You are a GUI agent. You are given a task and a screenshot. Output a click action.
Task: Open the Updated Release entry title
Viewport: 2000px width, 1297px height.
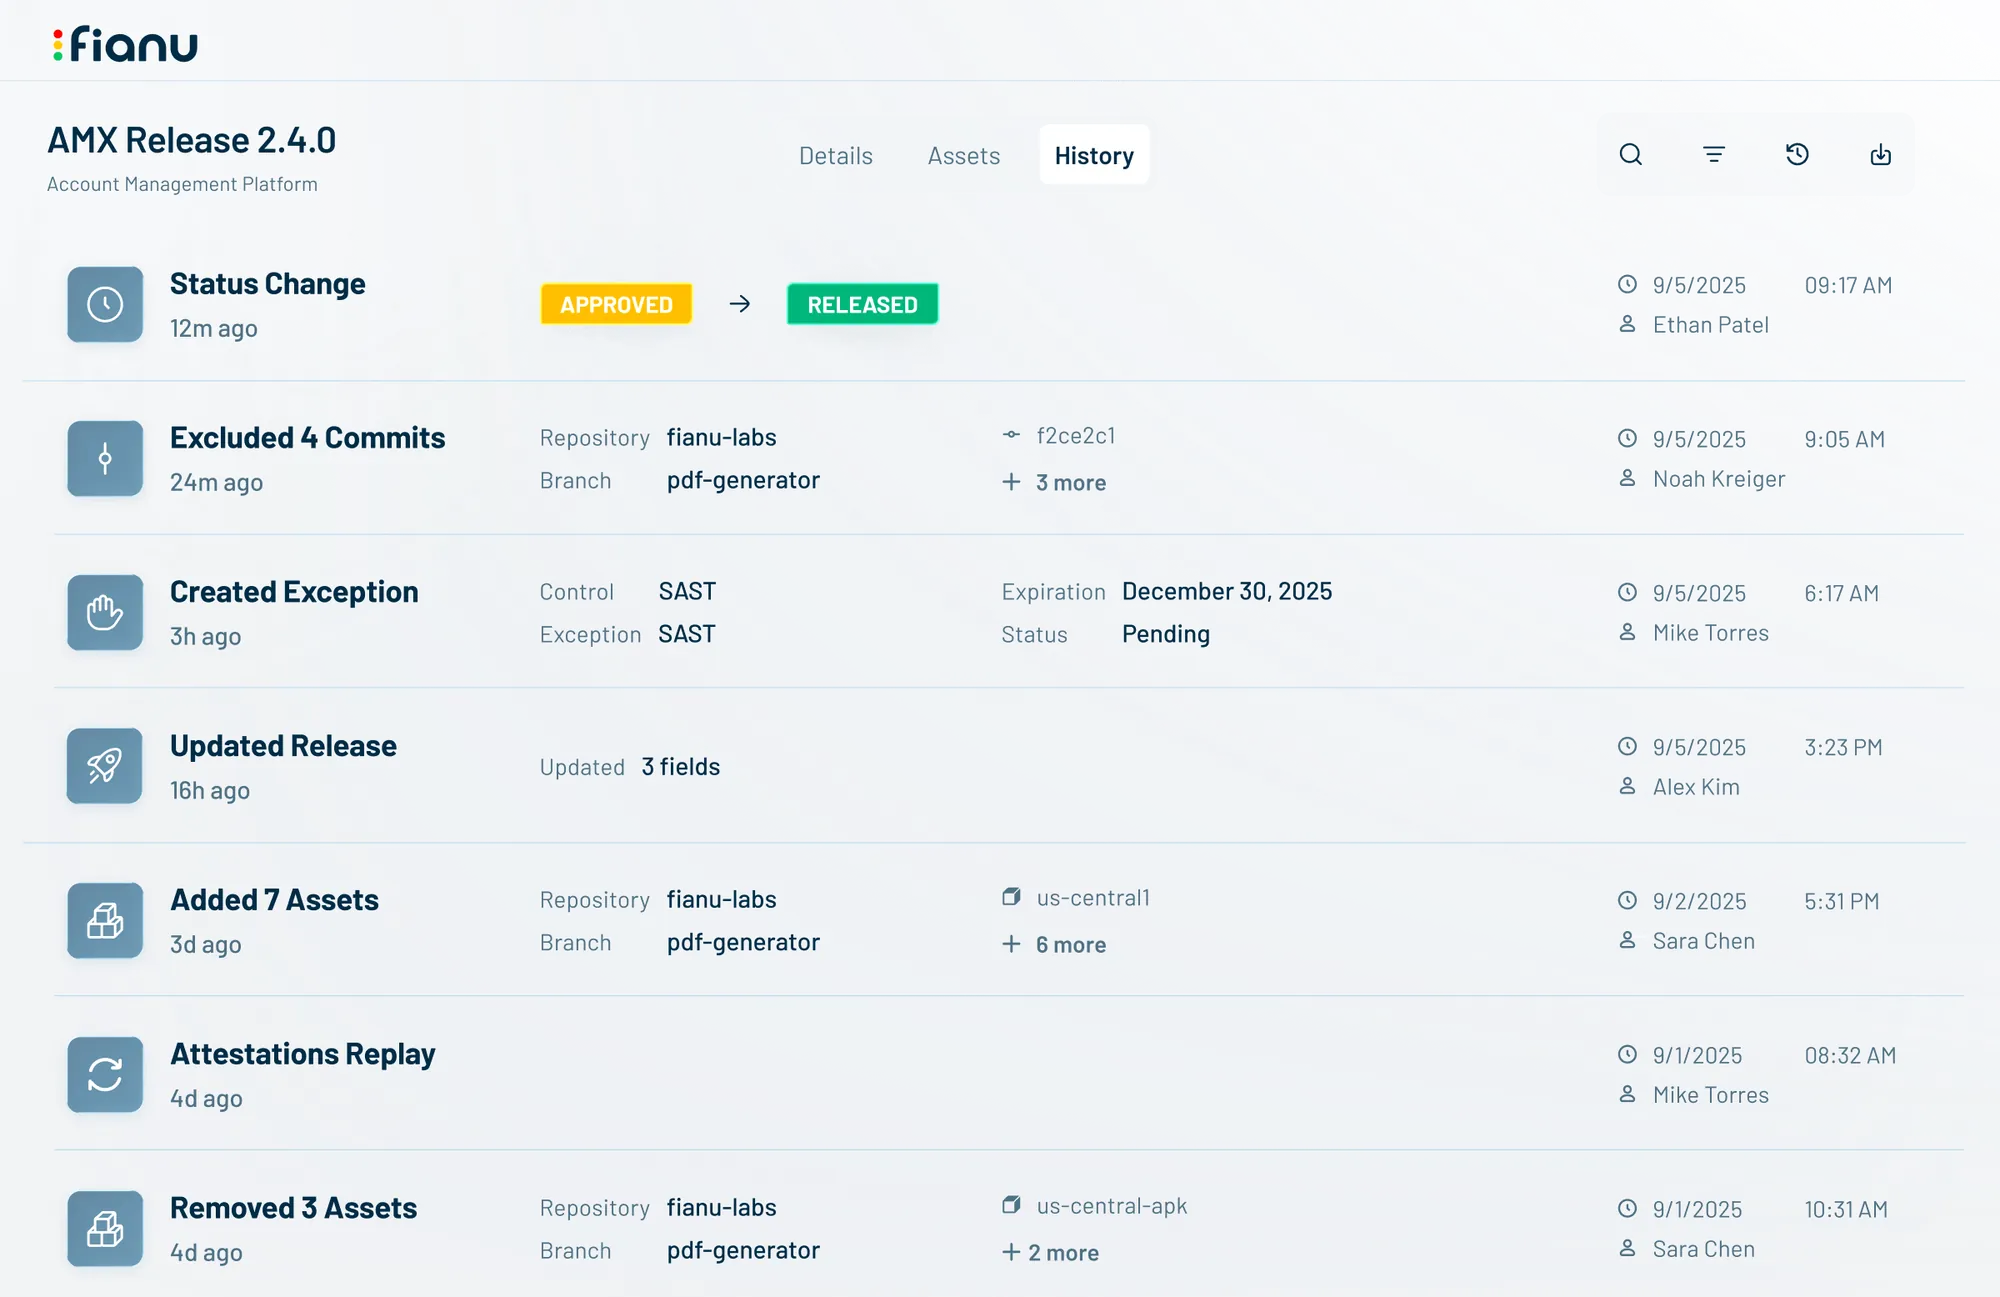(283, 746)
